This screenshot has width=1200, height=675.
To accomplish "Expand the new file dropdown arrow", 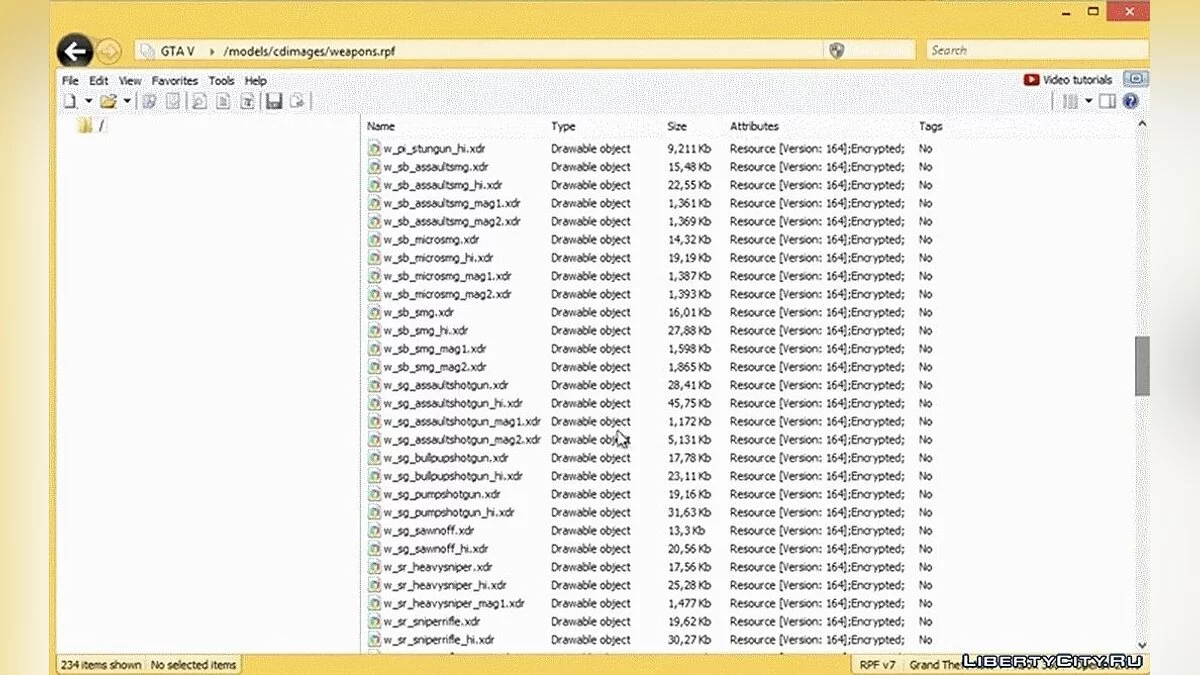I will tap(88, 101).
